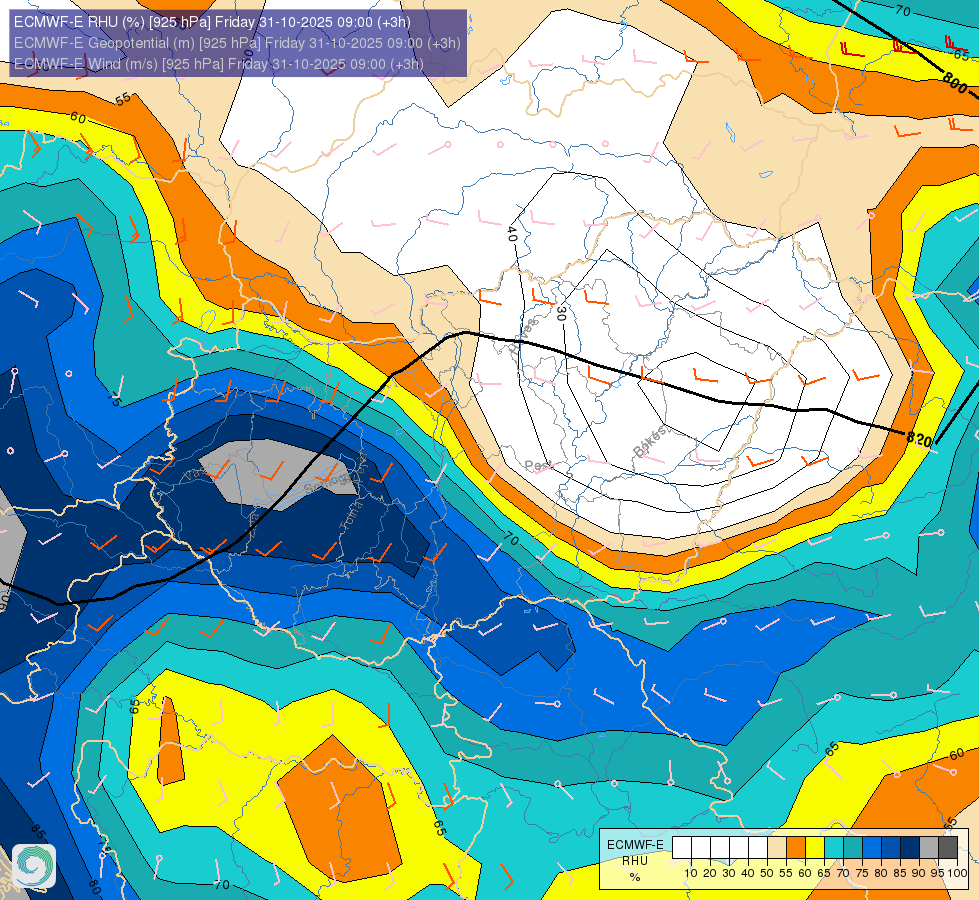979x900 pixels.
Task: Click the 85 humidity contour label
Action: pos(37,833)
